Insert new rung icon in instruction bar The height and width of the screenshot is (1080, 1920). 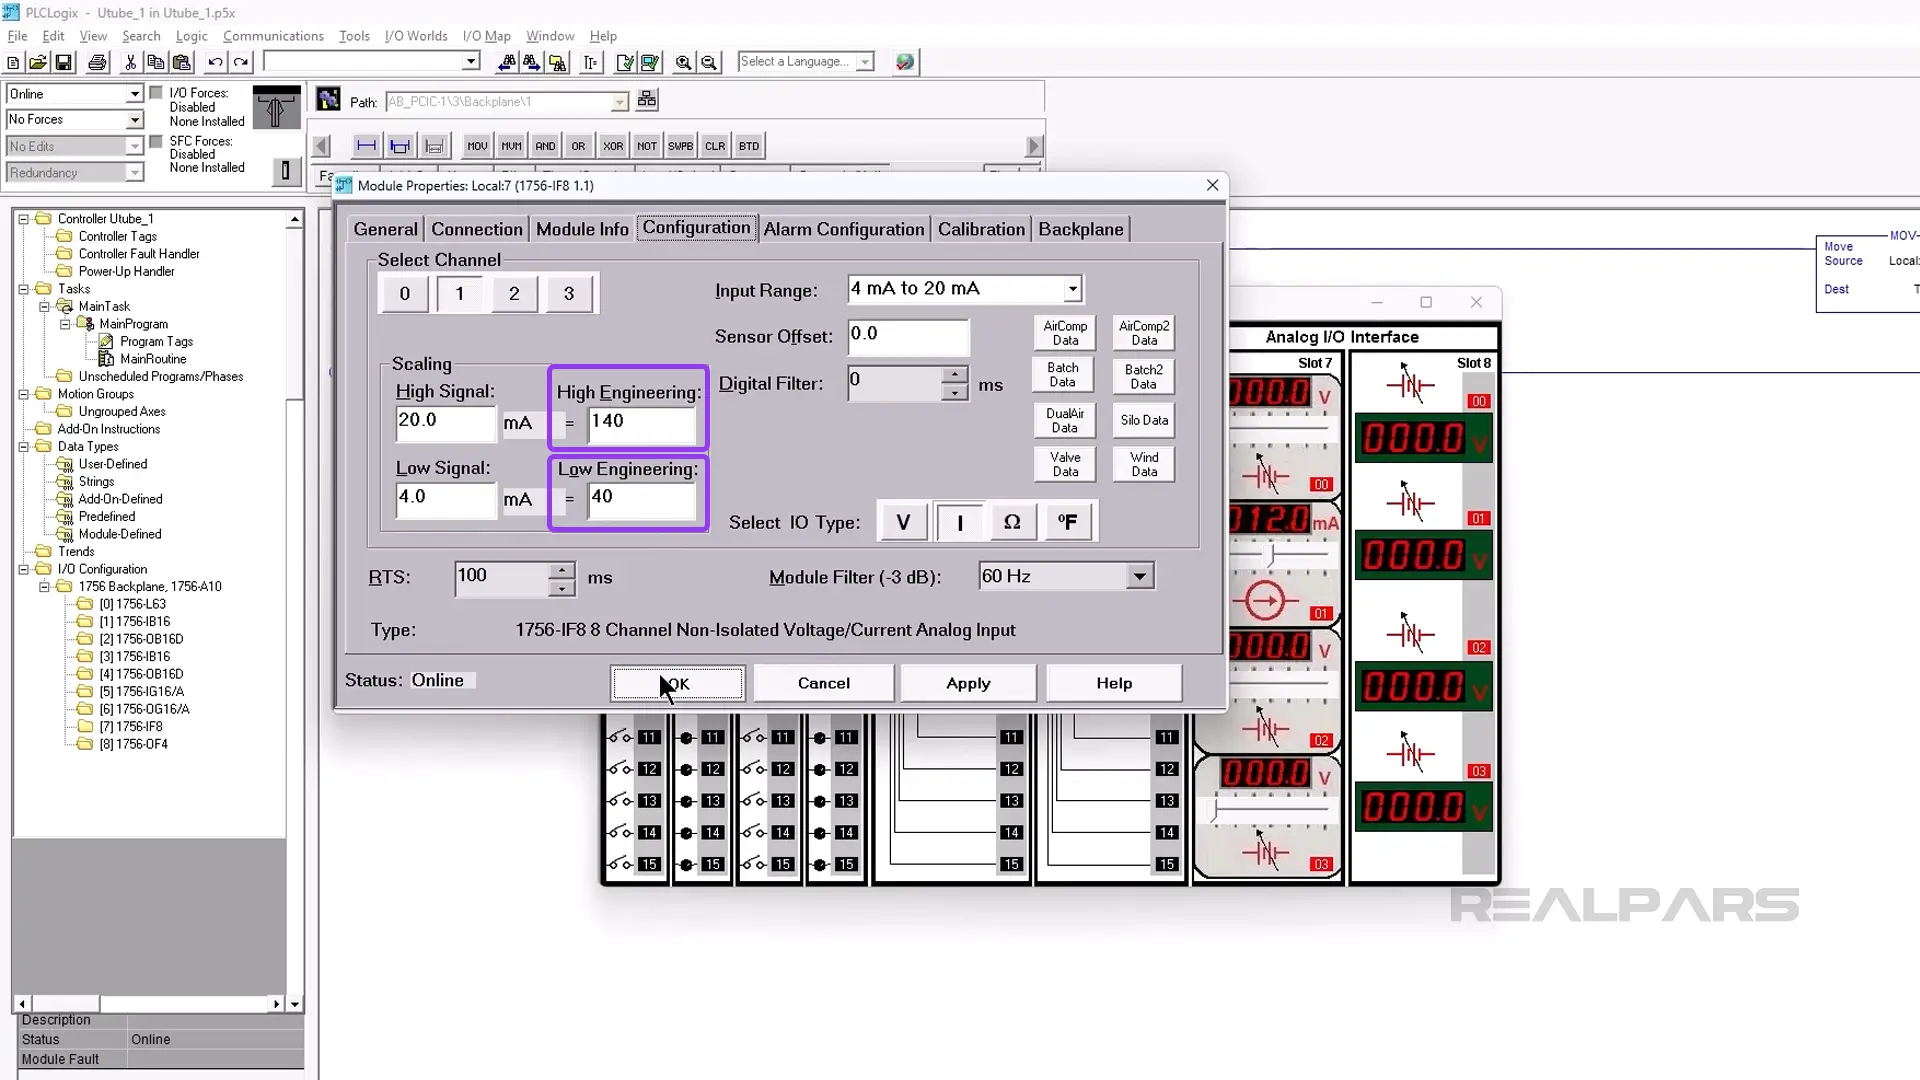click(x=366, y=146)
